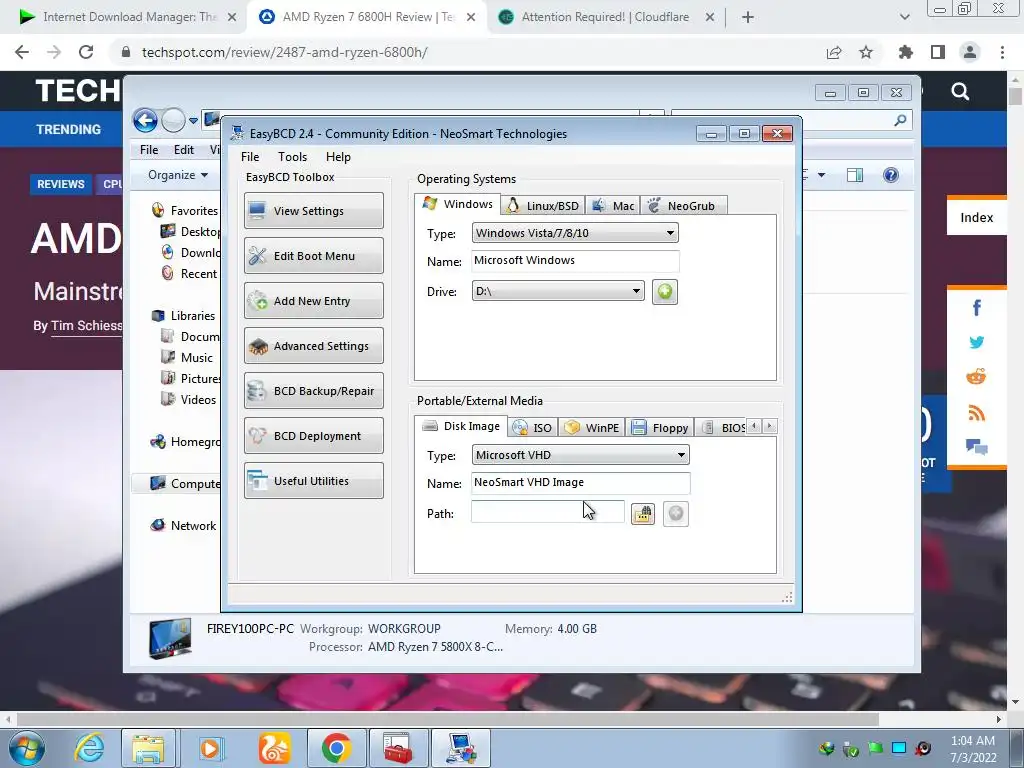Open the Windows Start menu
The image size is (1024, 768).
pos(27,748)
